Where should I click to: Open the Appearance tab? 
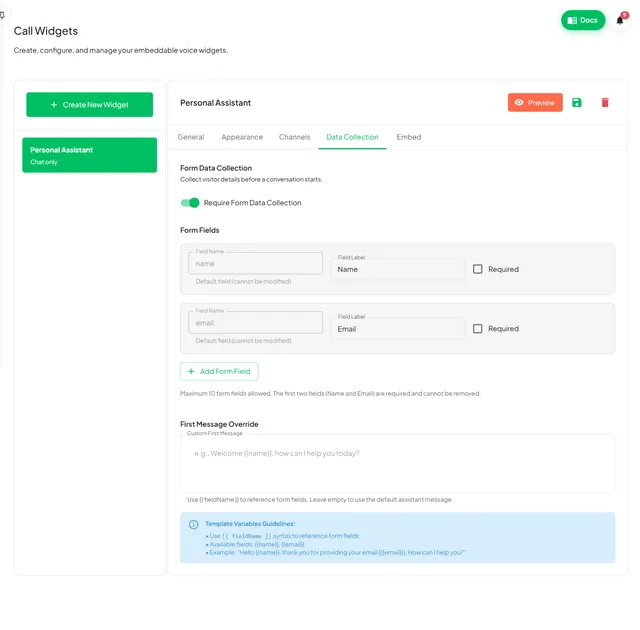pyautogui.click(x=242, y=137)
